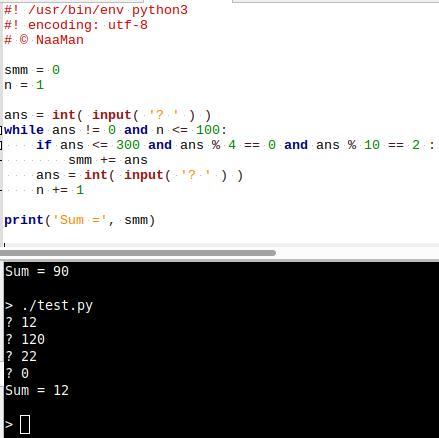Click the 'Sum = 12' terminal output
The image size is (439, 438).
tap(37, 390)
